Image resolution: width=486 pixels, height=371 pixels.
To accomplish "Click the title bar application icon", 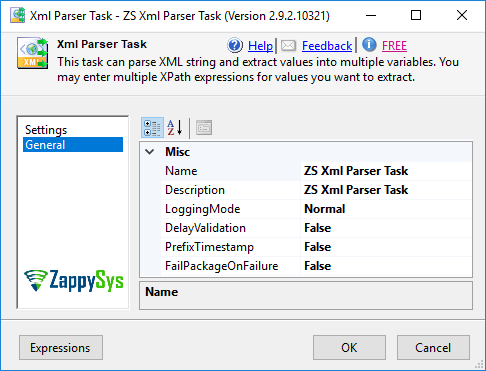I will pos(17,15).
